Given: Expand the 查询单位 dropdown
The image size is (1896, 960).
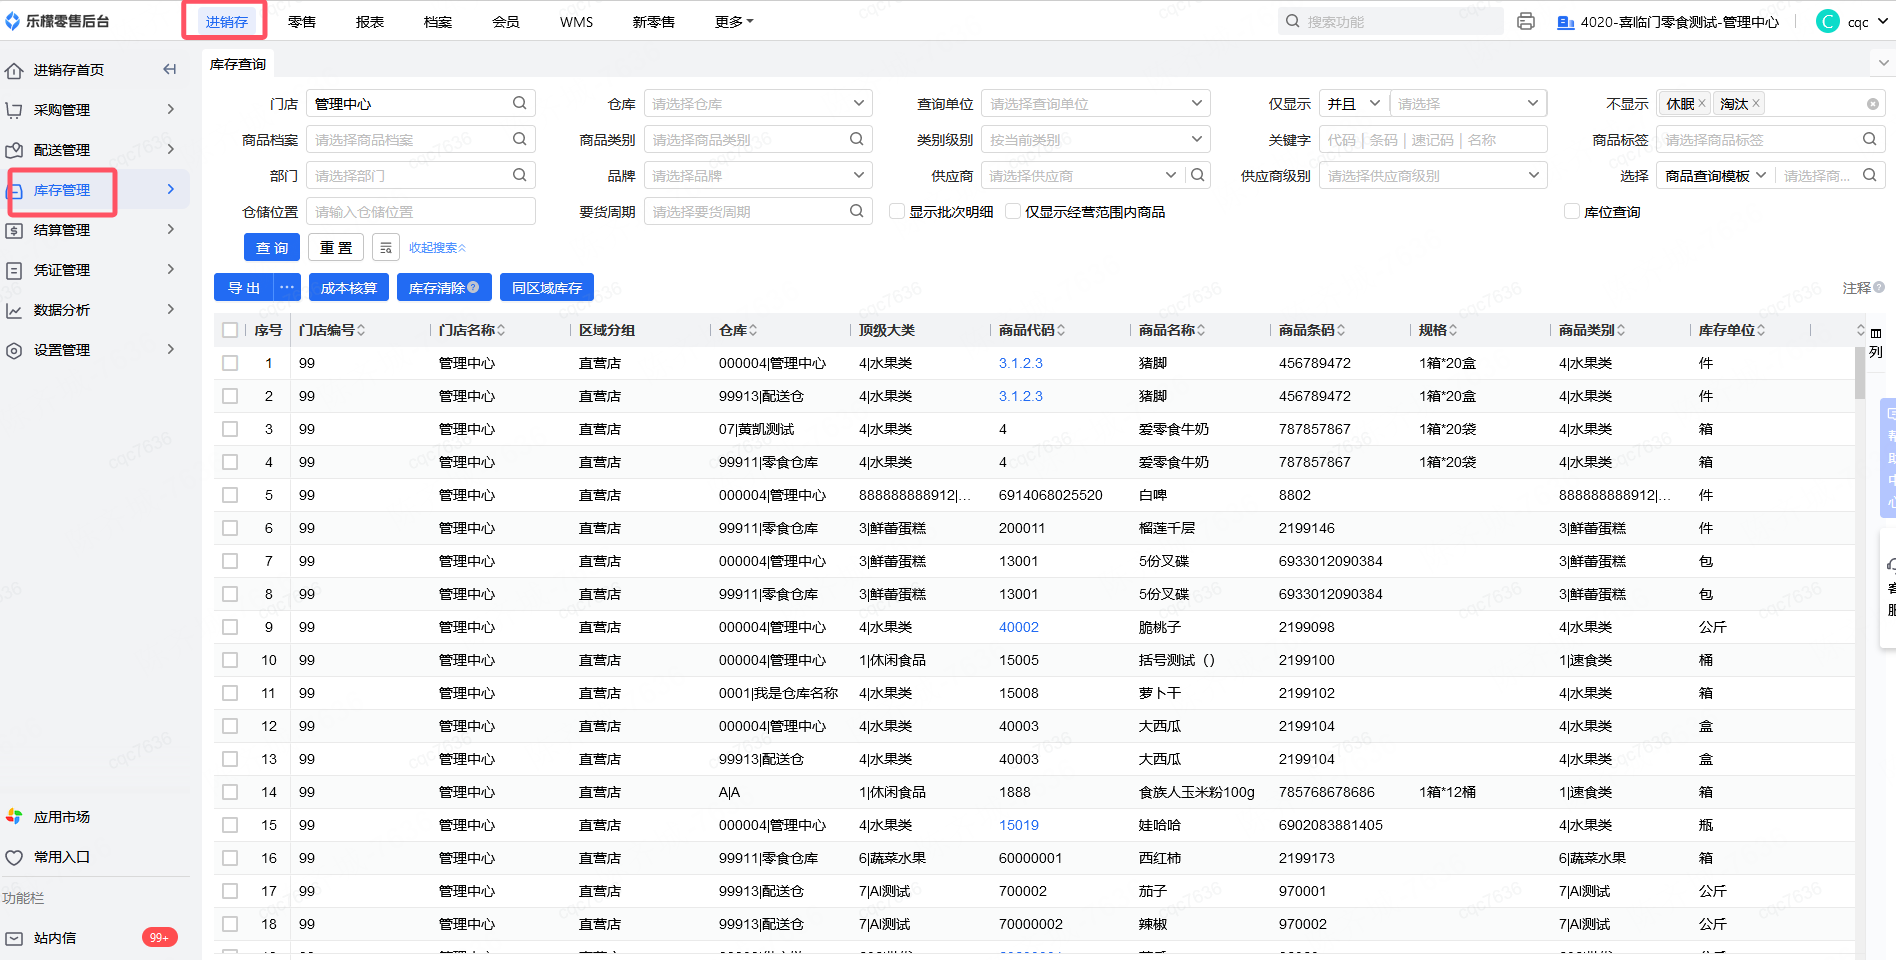Looking at the screenshot, I should click(1095, 104).
